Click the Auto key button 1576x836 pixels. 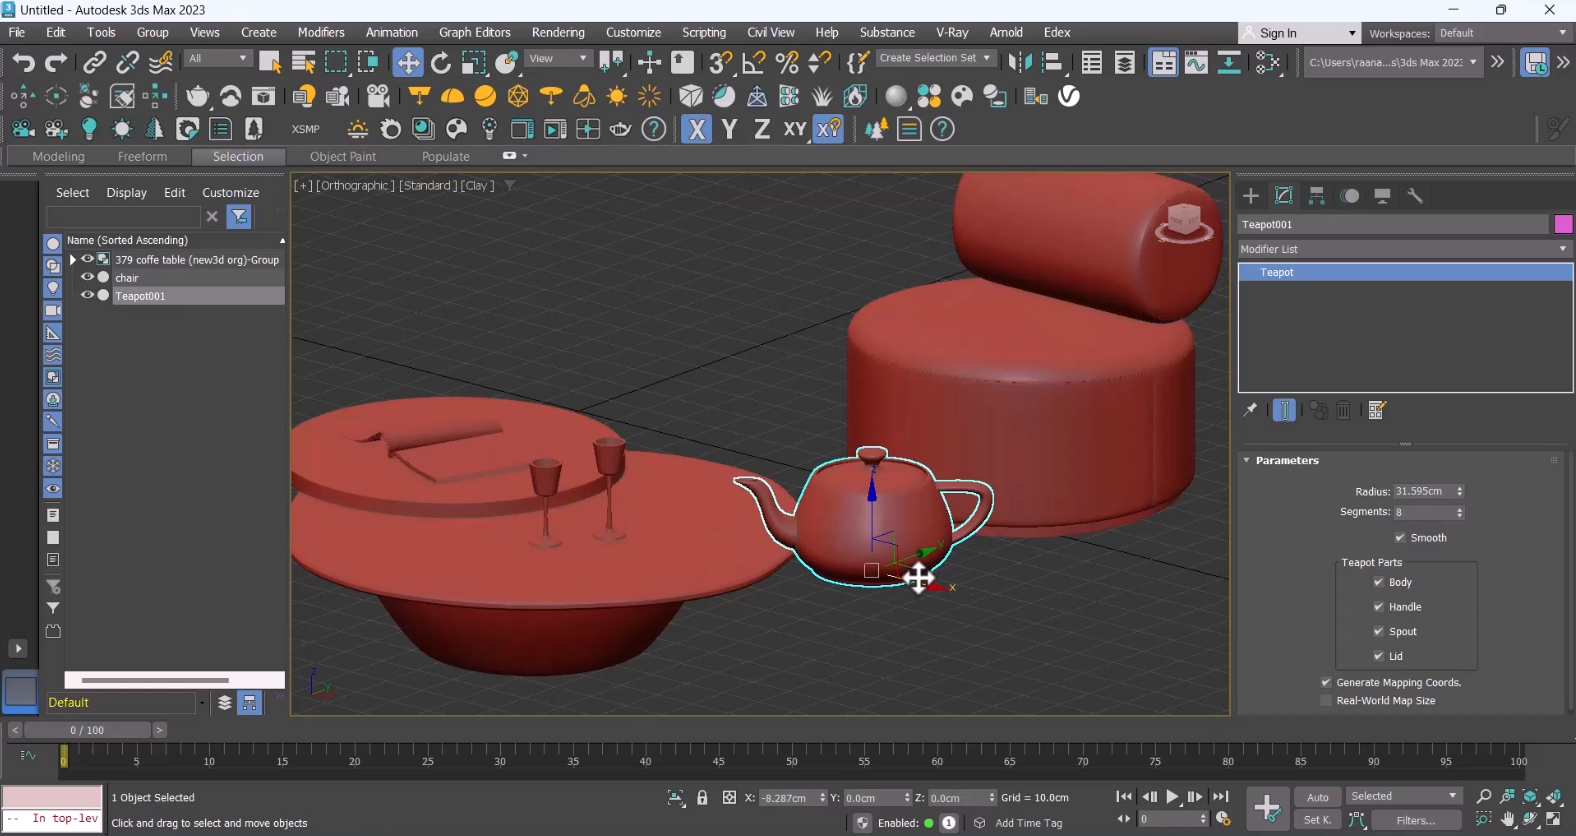click(1318, 797)
